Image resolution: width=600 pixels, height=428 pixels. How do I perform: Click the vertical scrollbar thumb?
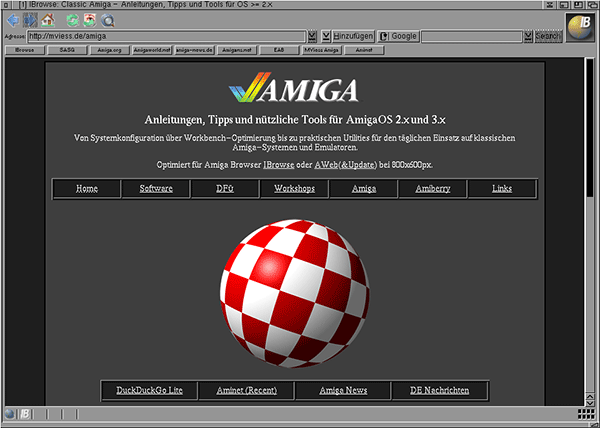[x=590, y=128]
